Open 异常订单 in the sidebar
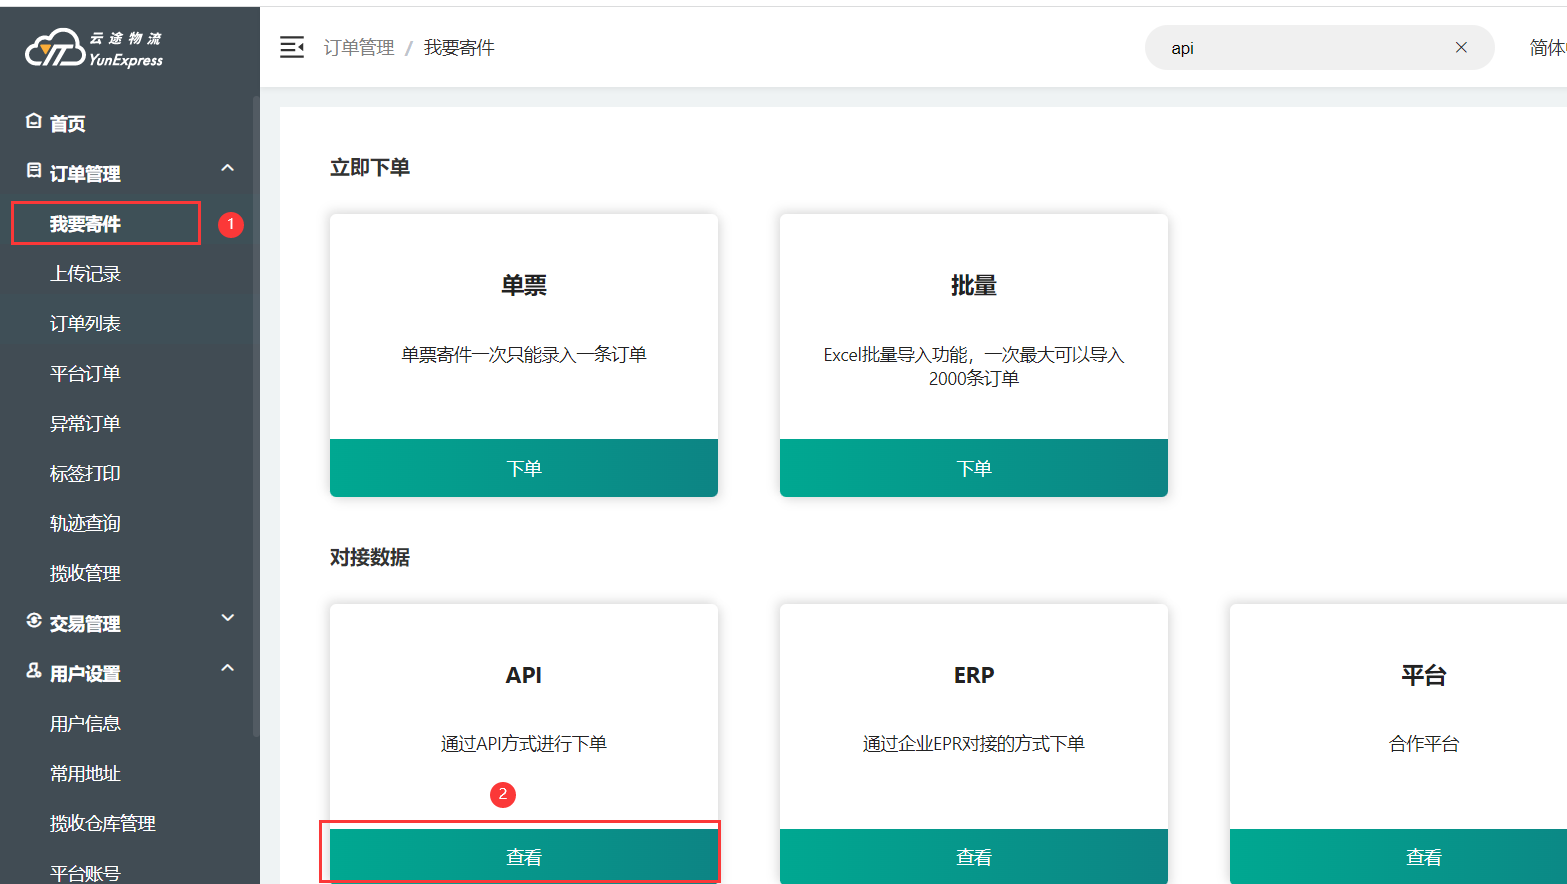Screen dimensions: 1567x884 pos(85,424)
